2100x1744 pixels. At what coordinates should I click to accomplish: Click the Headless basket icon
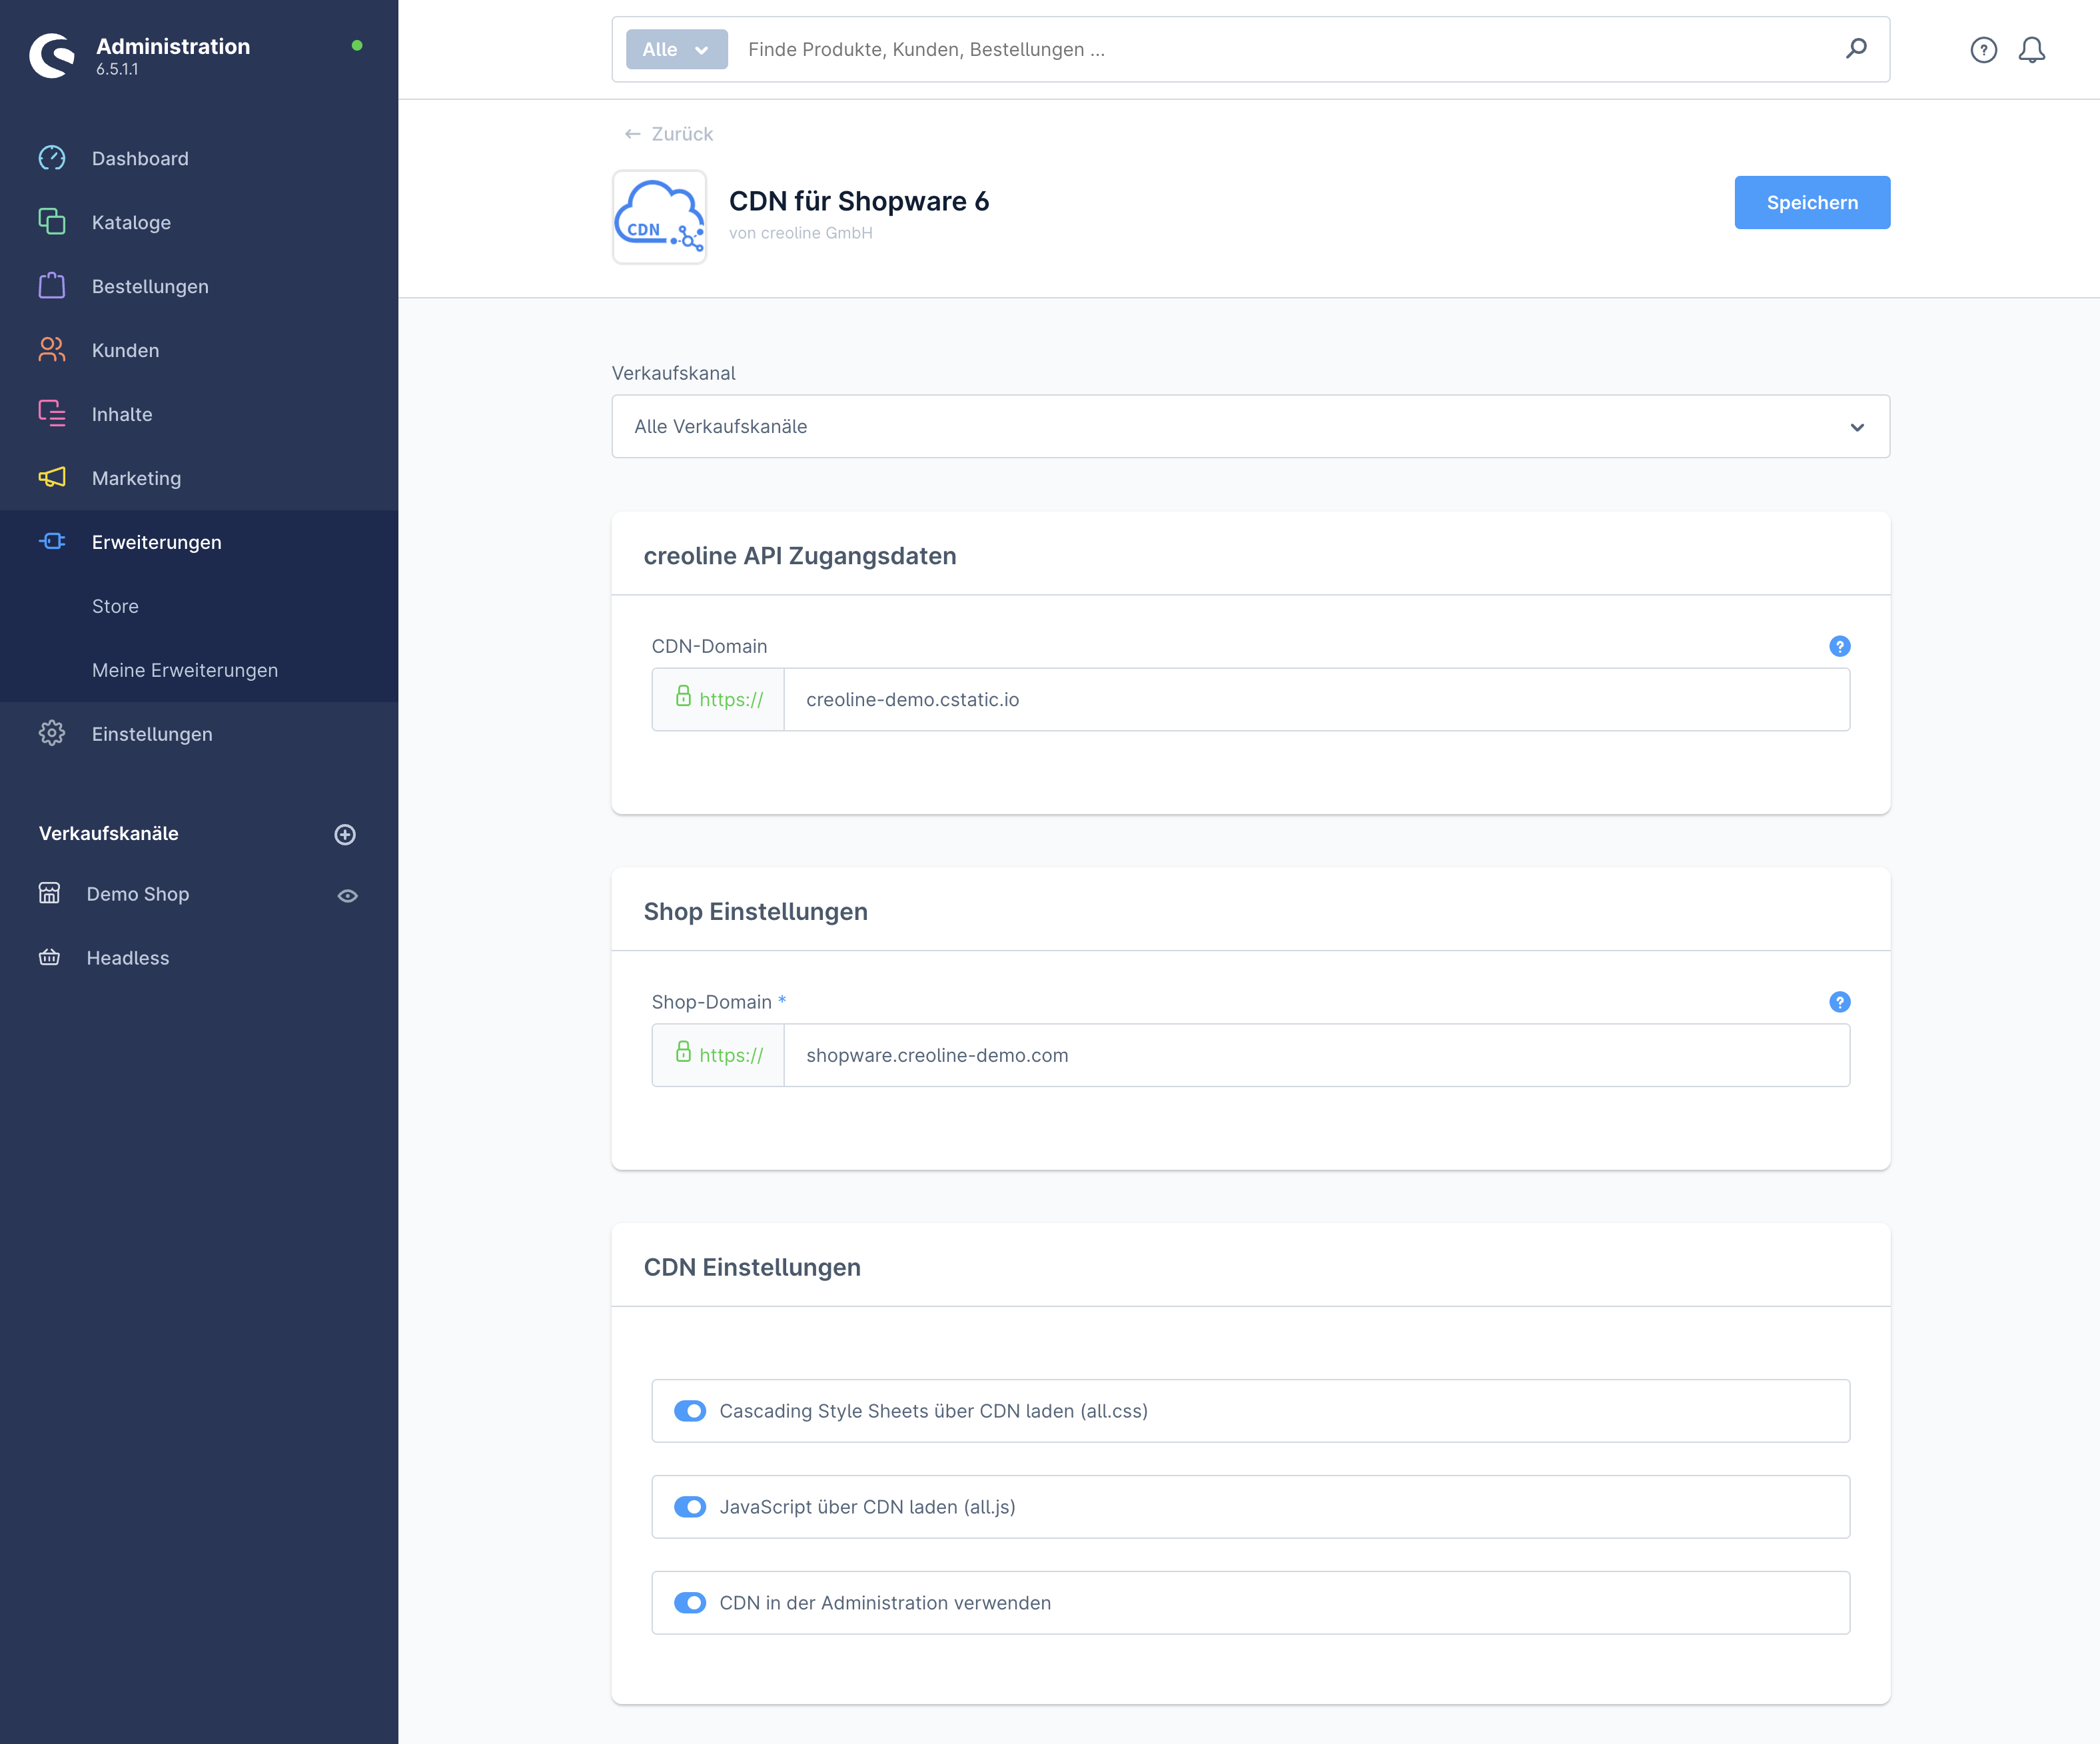point(49,957)
